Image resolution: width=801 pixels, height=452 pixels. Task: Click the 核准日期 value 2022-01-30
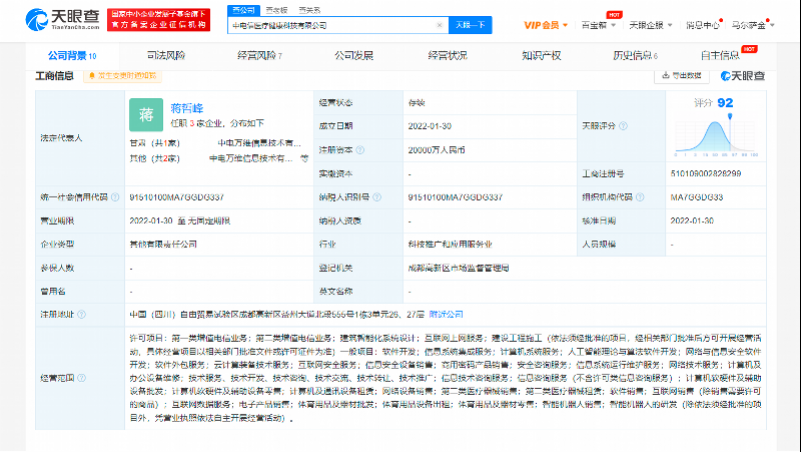(x=692, y=221)
